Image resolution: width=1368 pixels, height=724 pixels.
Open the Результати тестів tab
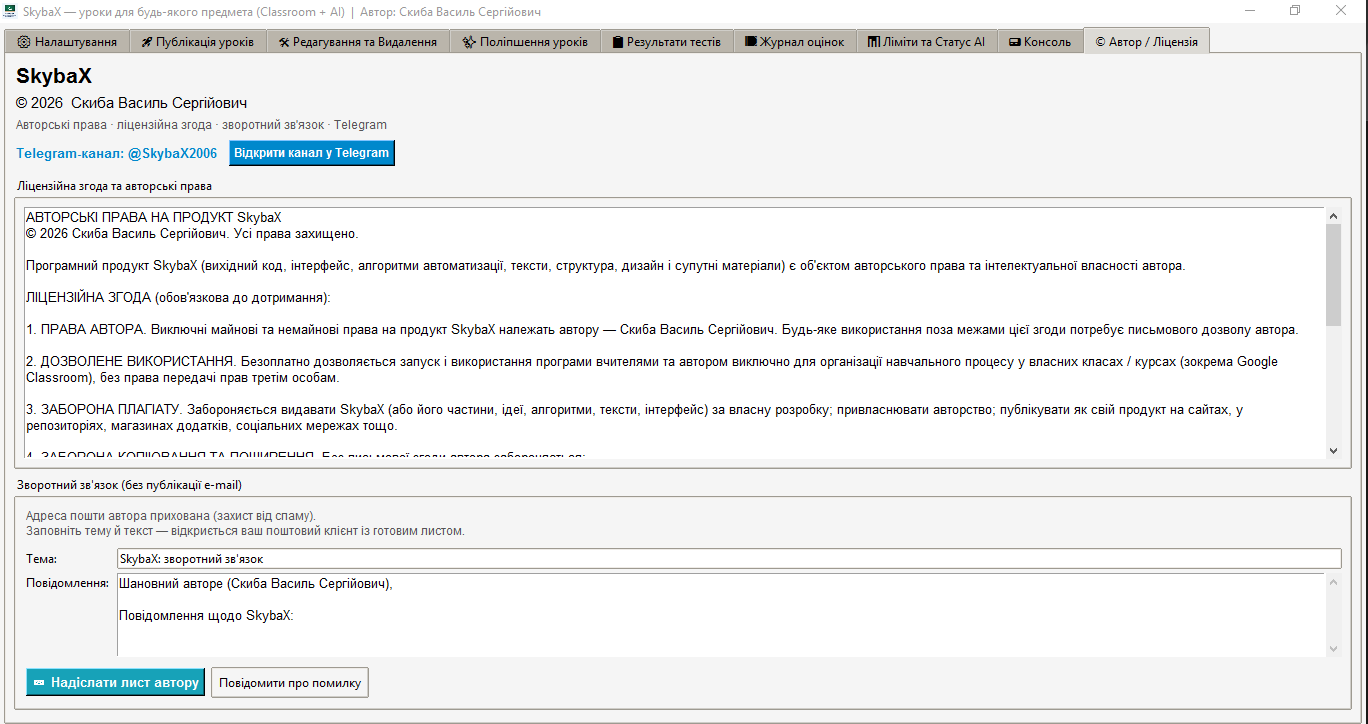(667, 42)
